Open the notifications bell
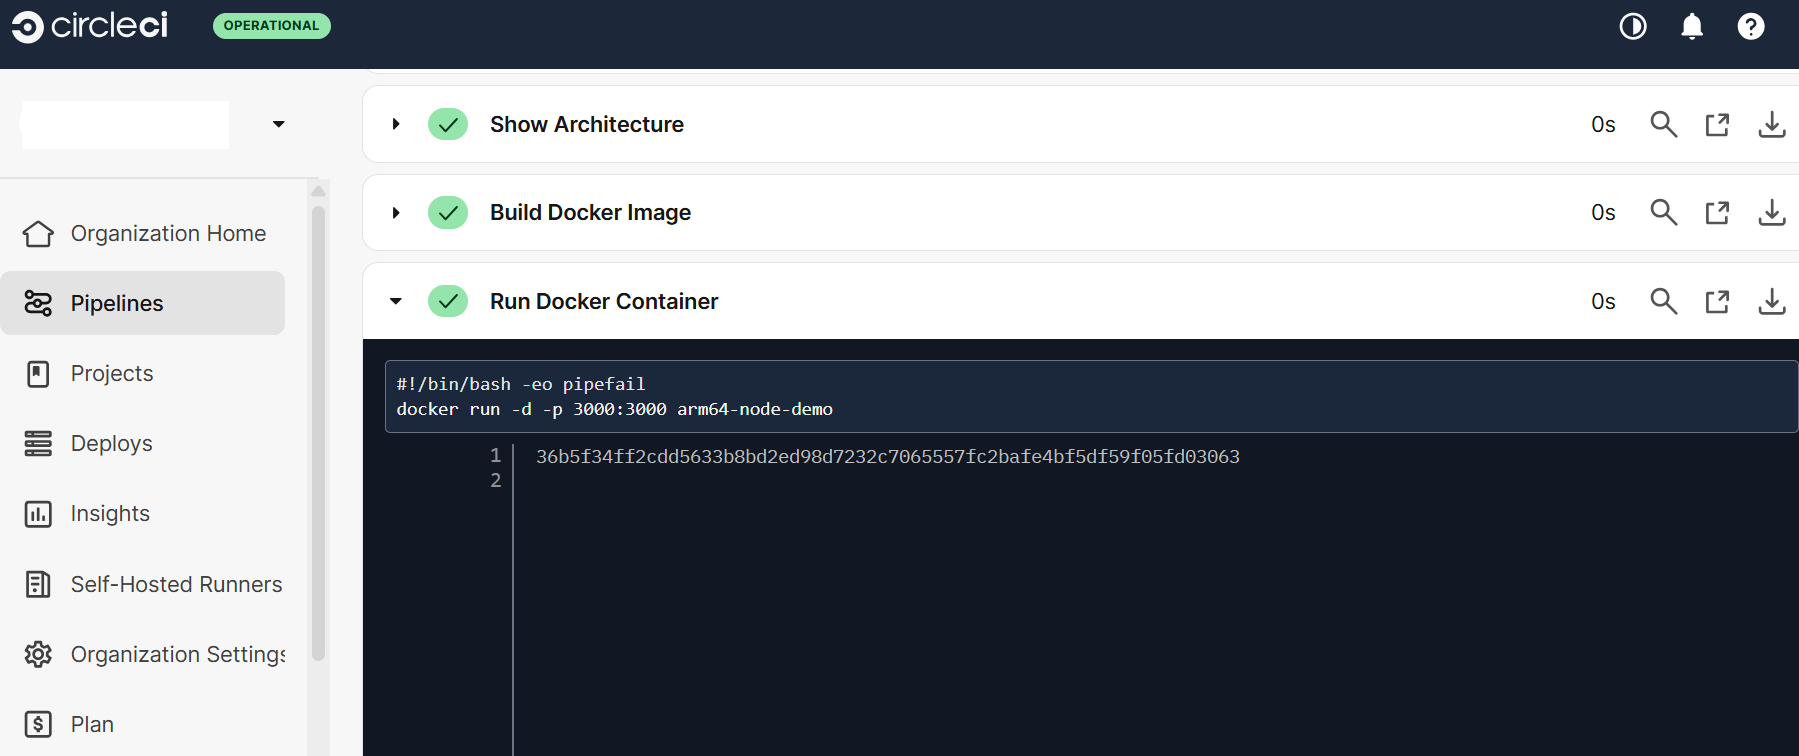 click(x=1692, y=26)
